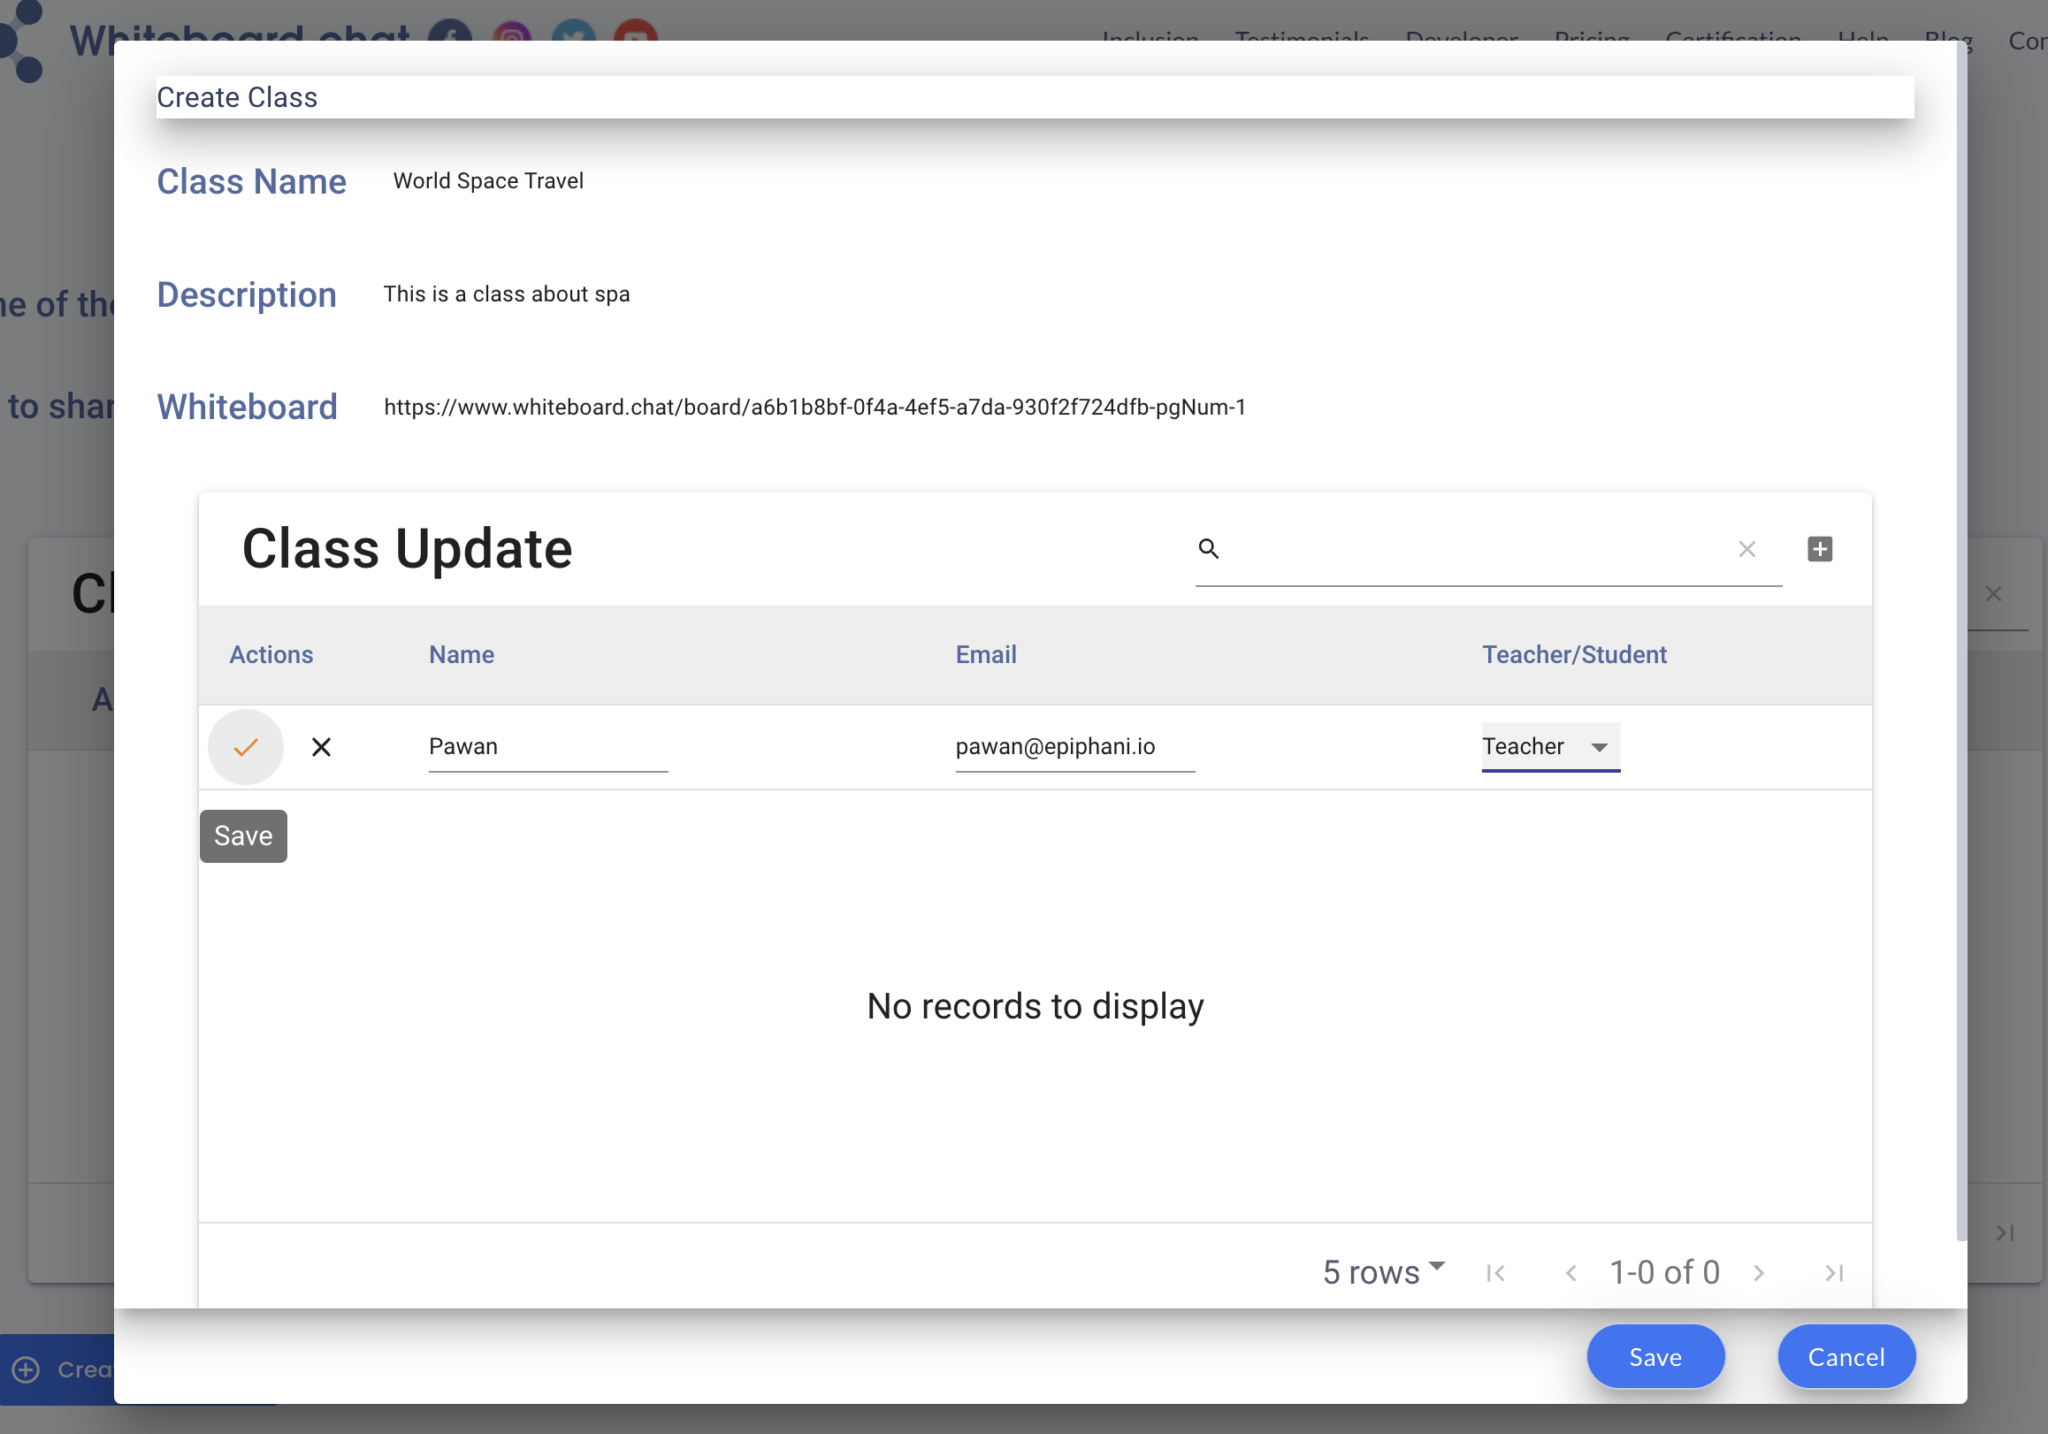This screenshot has height=1434, width=2048.
Task: Cancel row edit with the X icon
Action: [321, 747]
